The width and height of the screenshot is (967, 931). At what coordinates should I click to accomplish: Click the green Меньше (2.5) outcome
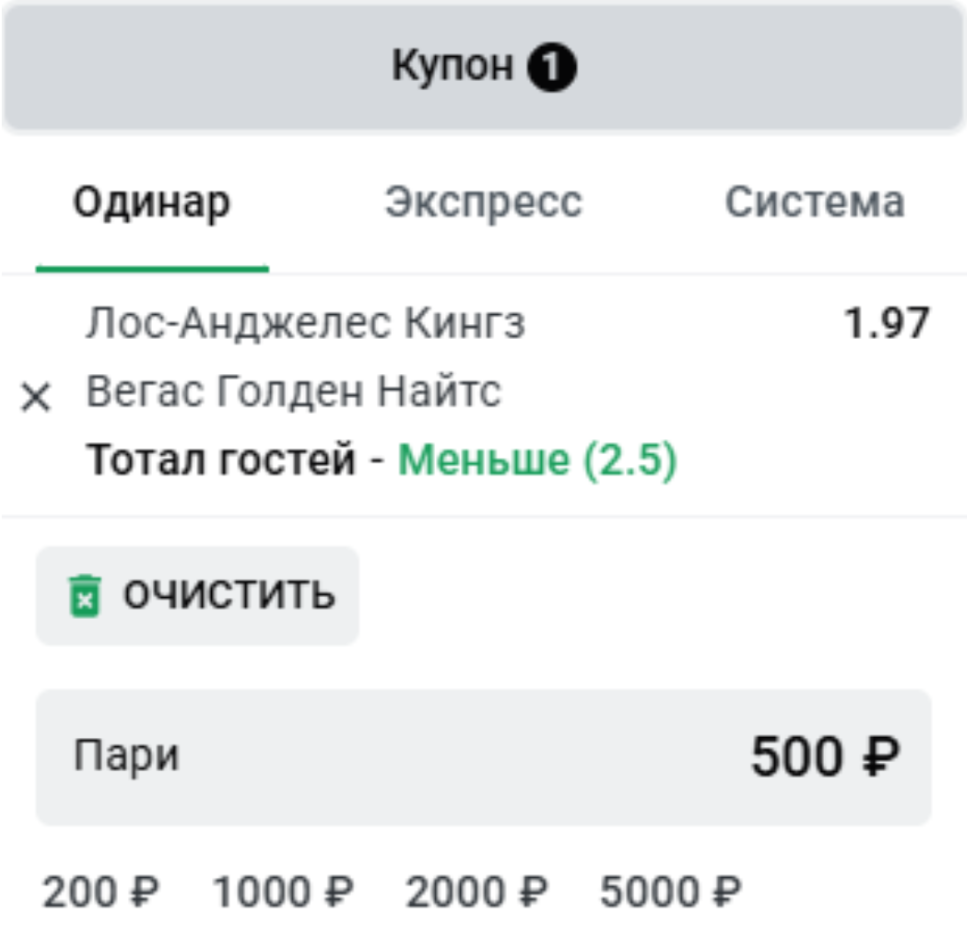pos(537,461)
